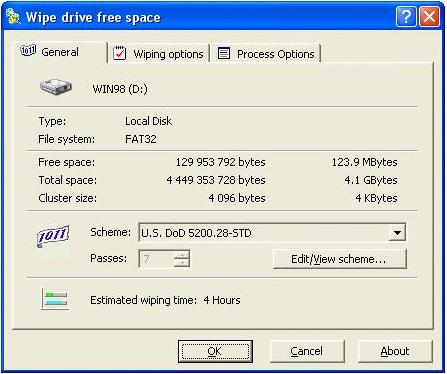The image size is (447, 374).
Task: Click the title bar application icon
Action: tap(13, 16)
